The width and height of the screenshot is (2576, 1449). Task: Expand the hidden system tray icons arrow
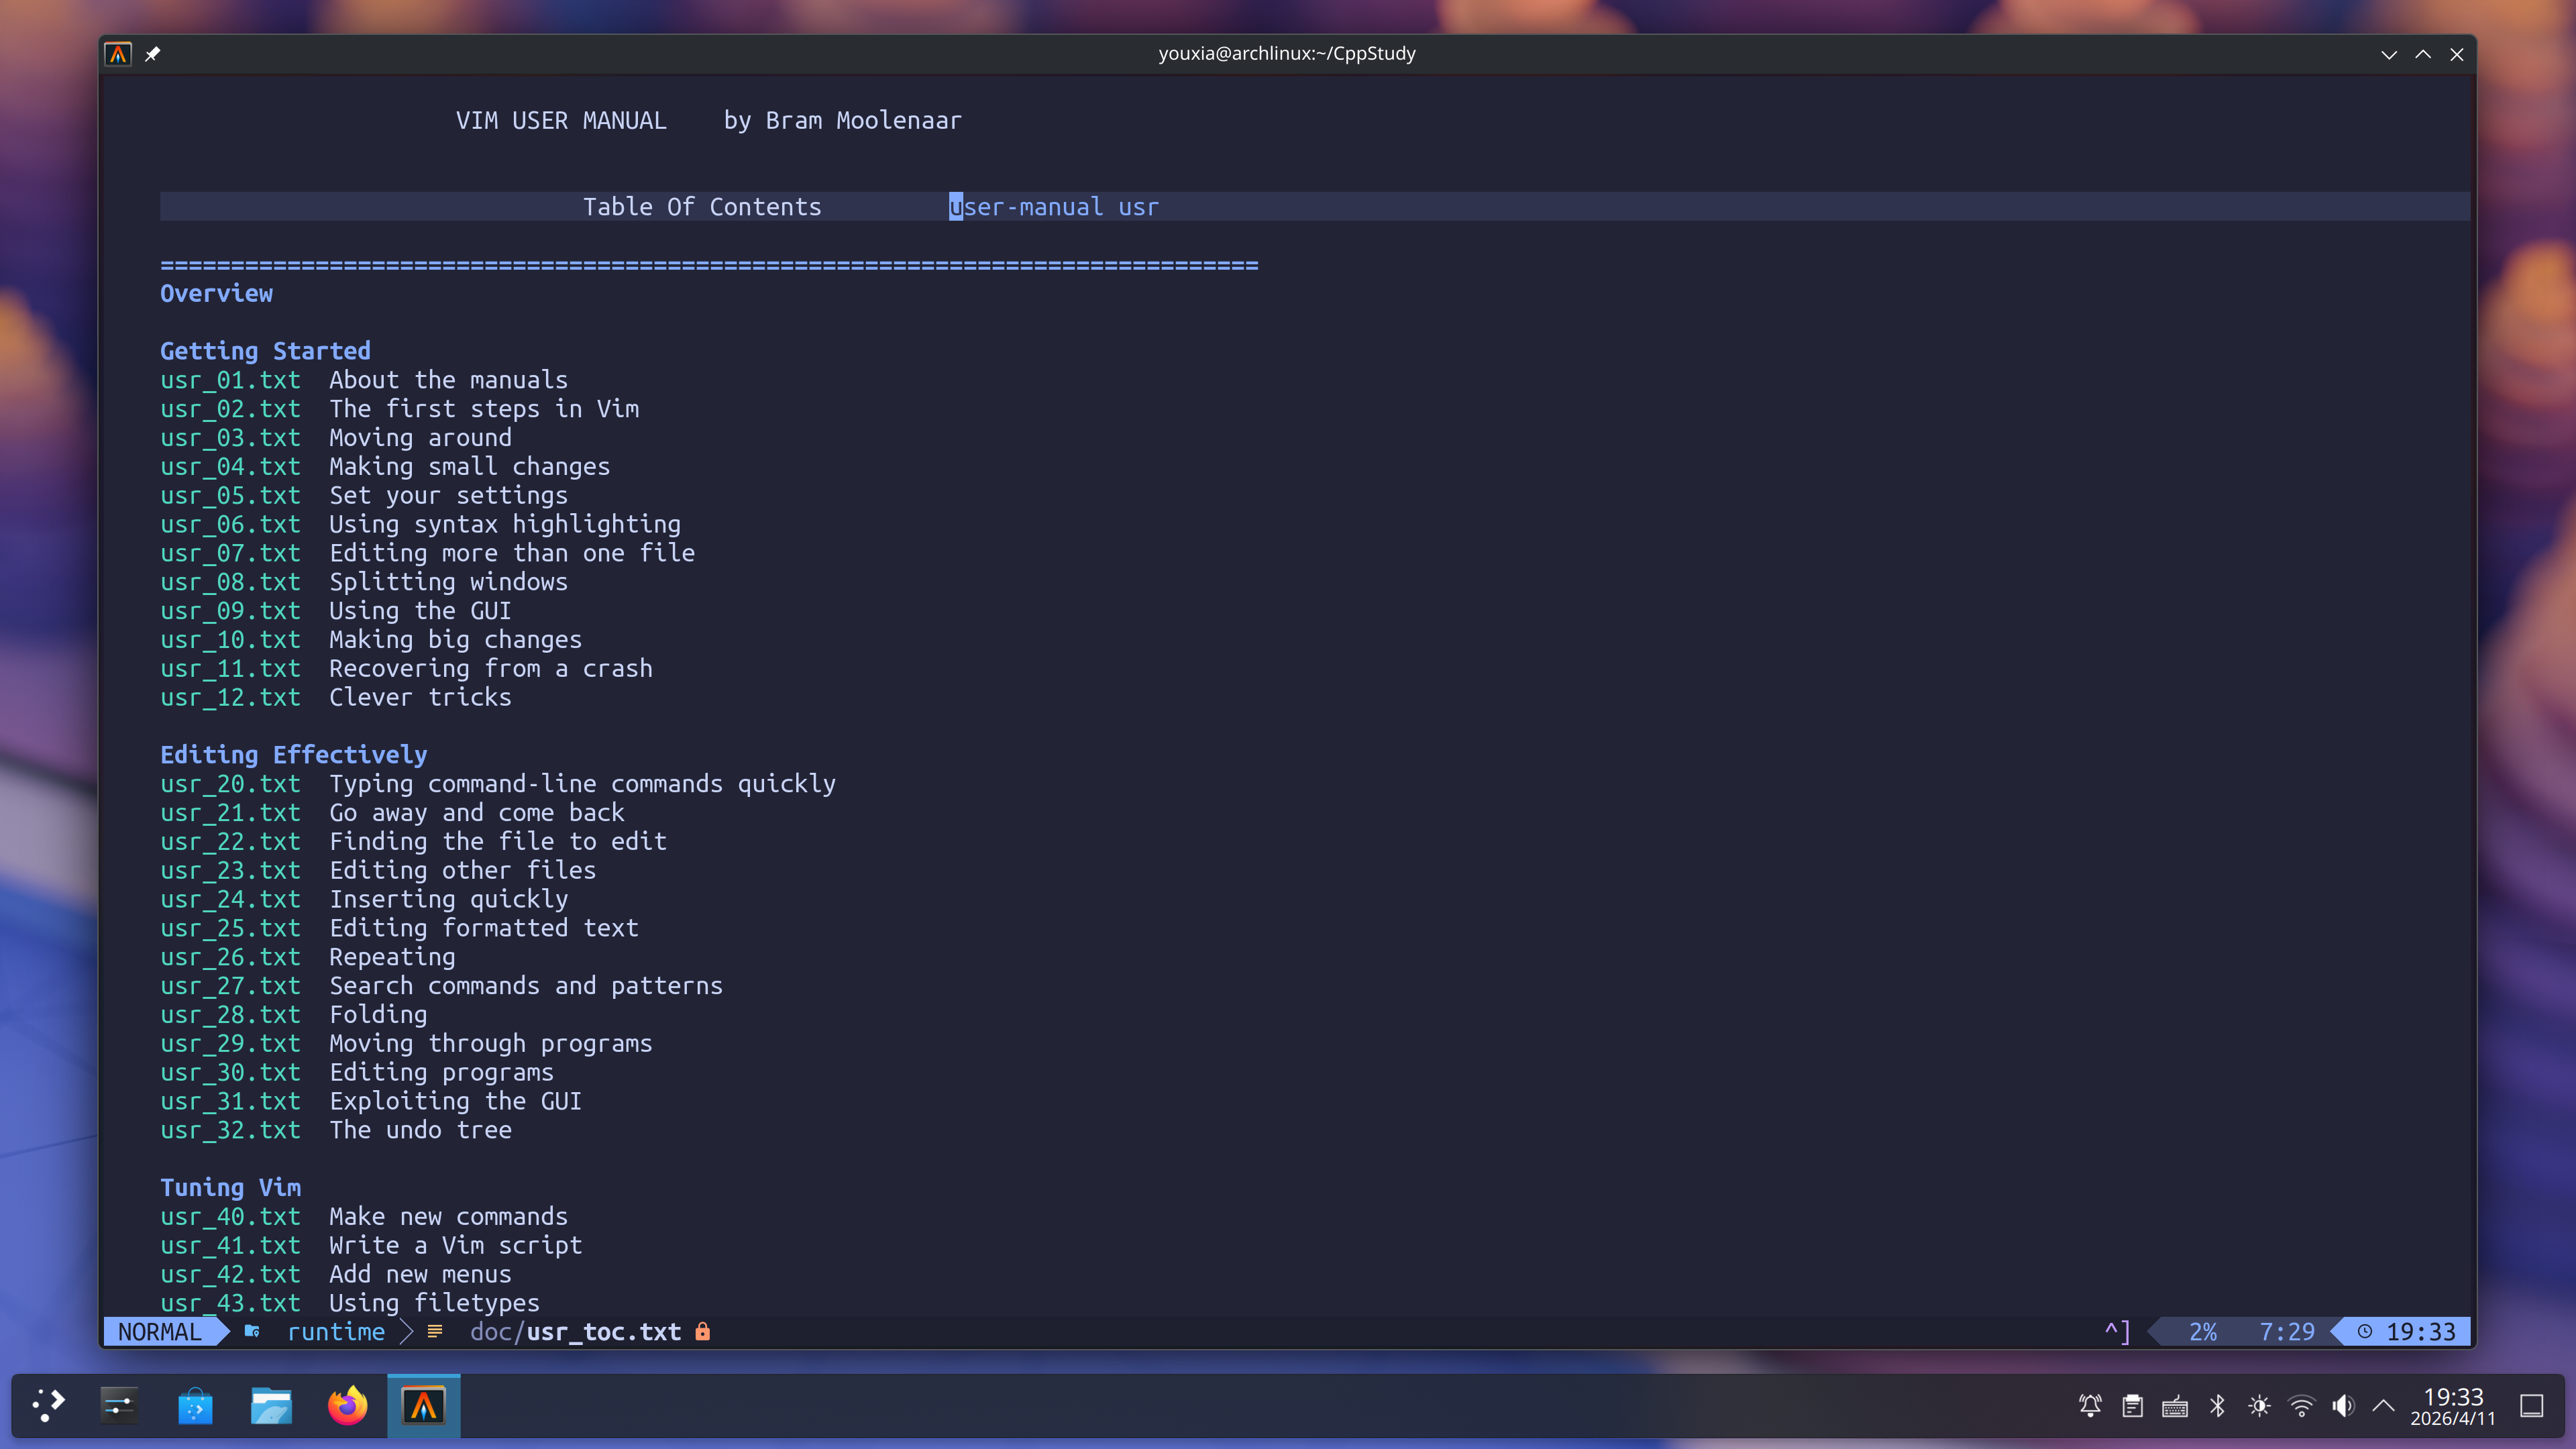2383,1406
